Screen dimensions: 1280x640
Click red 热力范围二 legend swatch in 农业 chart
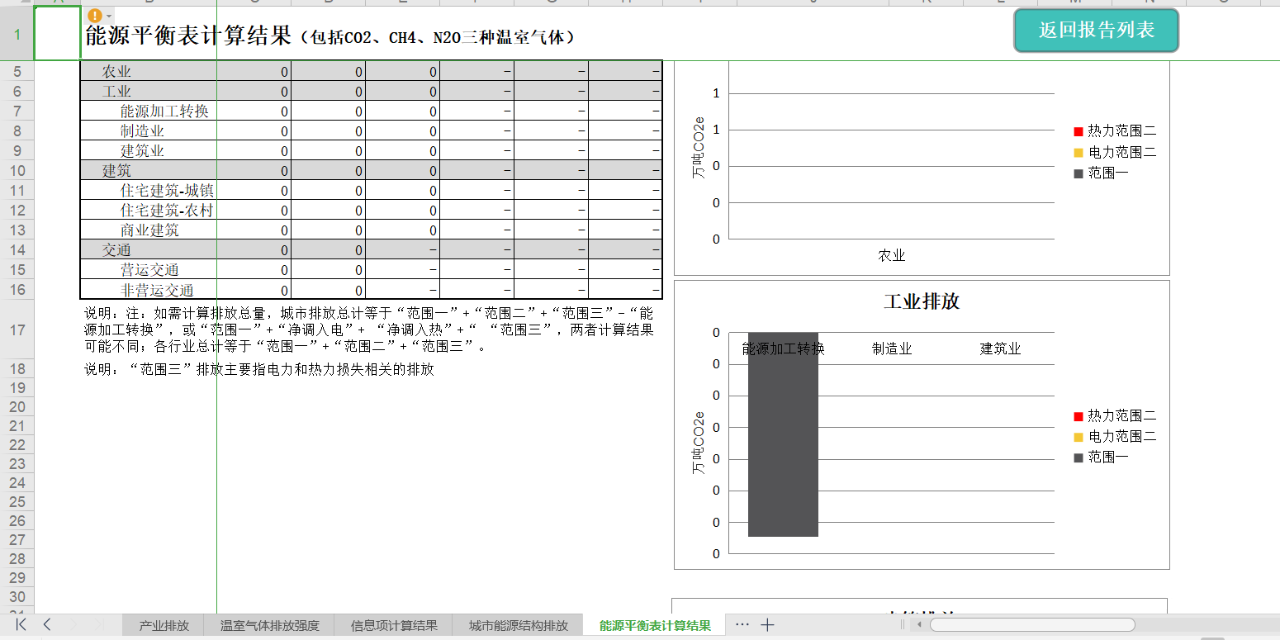pyautogui.click(x=1078, y=131)
